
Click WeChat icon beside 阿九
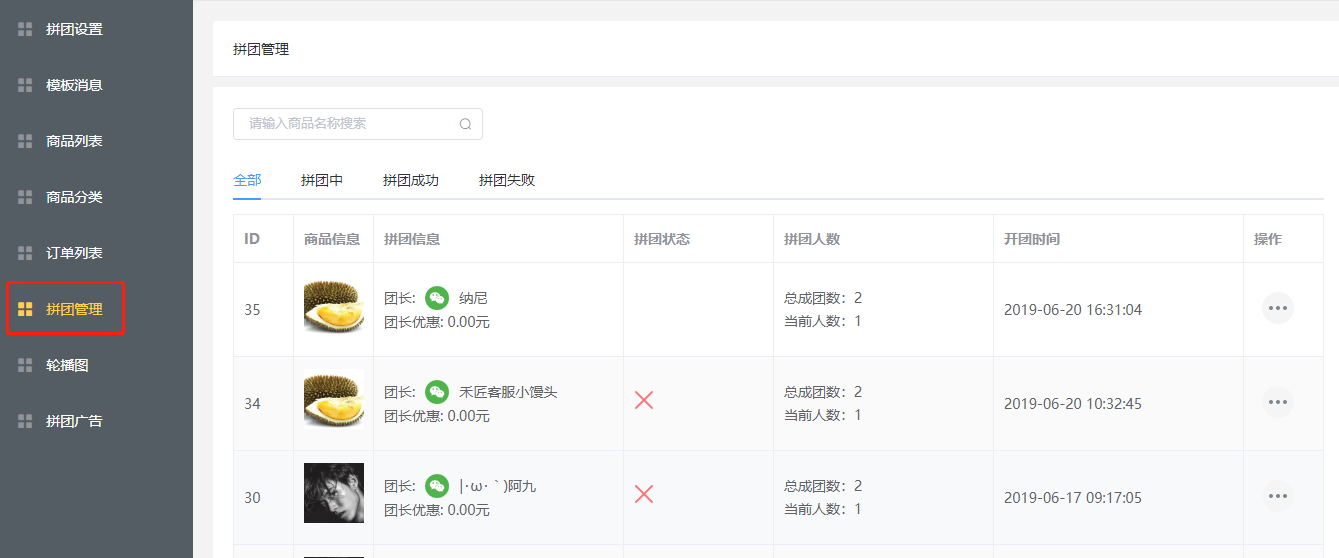[x=437, y=486]
